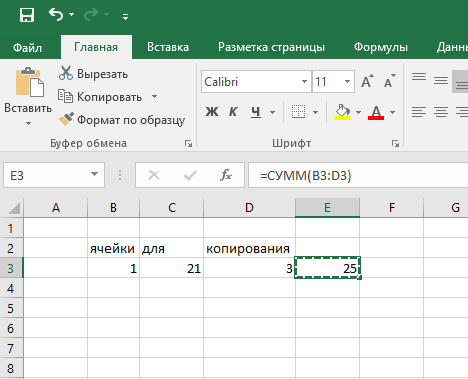Select cell C3 with value 21

coord(172,268)
